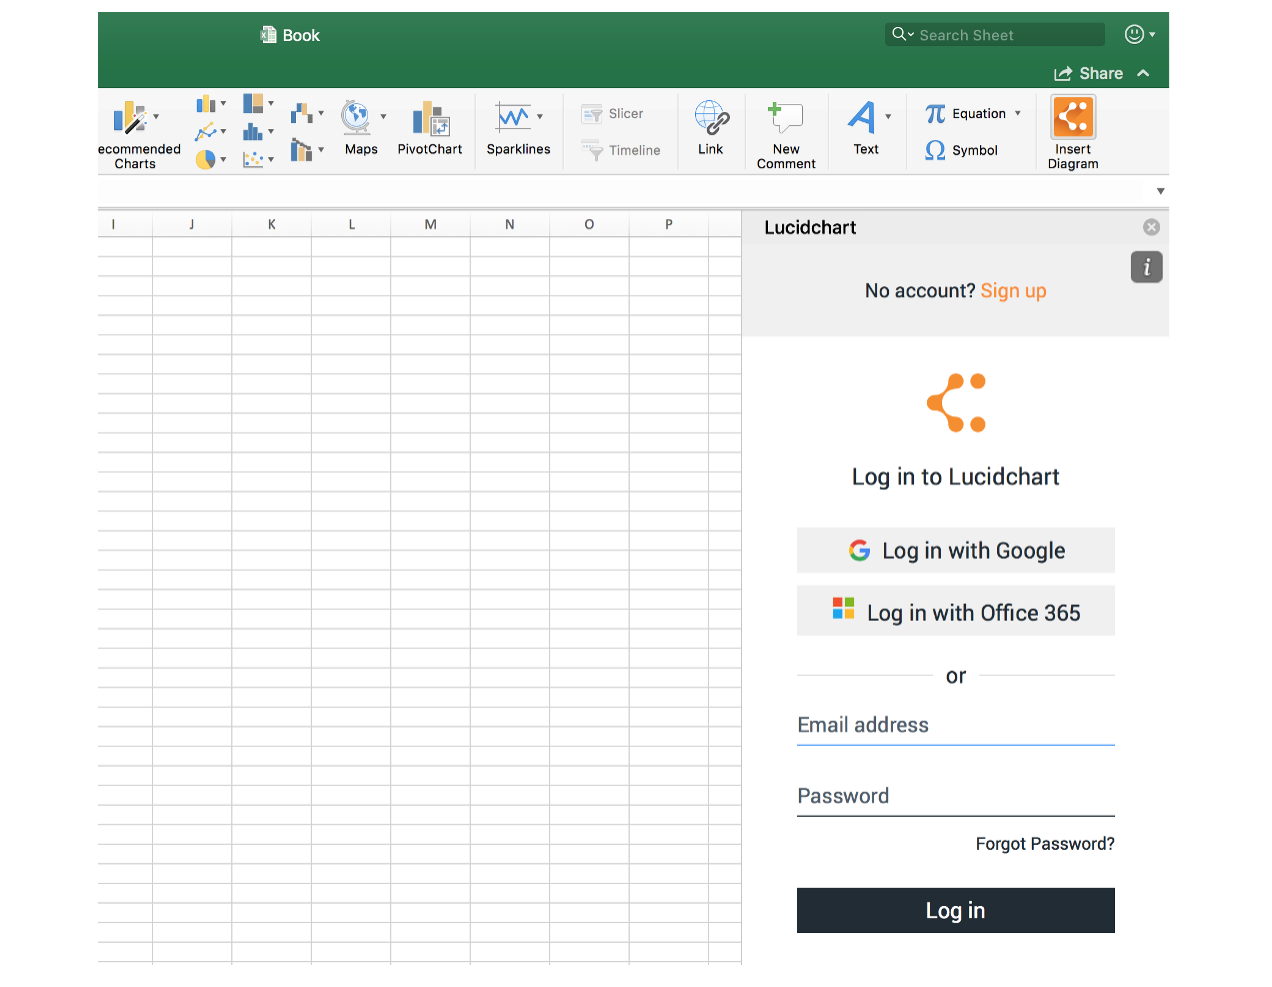Focus the Email address field
1272x987 pixels.
pyautogui.click(x=956, y=726)
